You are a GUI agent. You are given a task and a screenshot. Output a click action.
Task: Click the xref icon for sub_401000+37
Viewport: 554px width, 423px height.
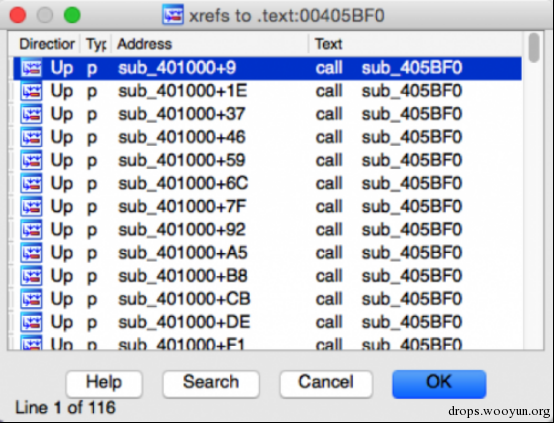pyautogui.click(x=31, y=114)
